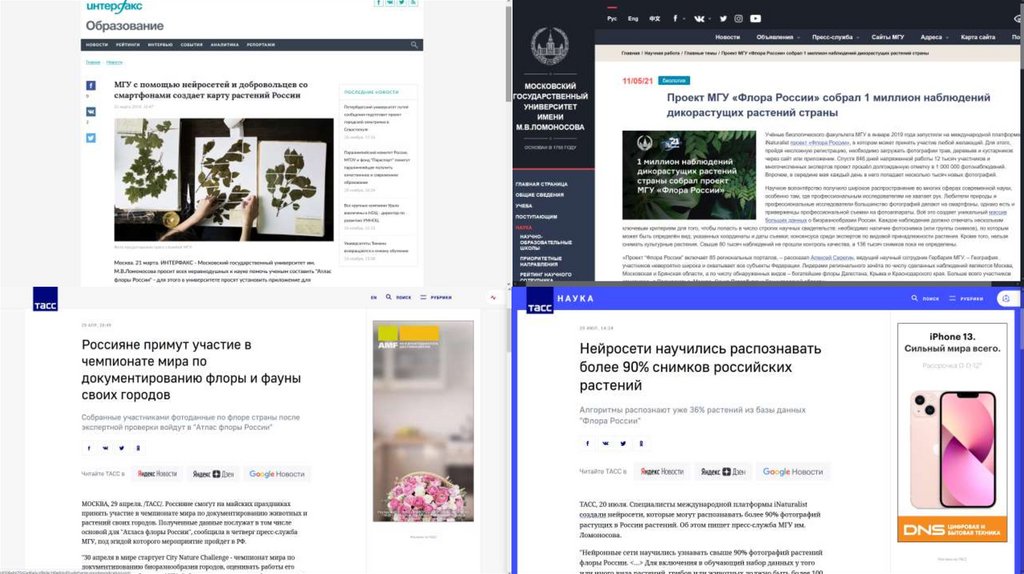This screenshot has width=1024, height=574.
Task: Click the Interfax page vertical scrollbar
Action: (509, 52)
